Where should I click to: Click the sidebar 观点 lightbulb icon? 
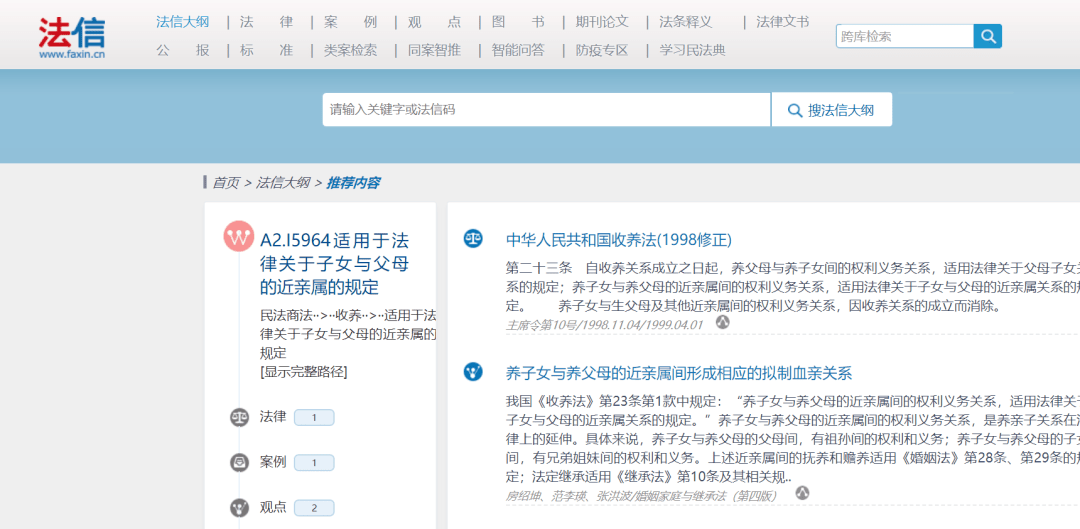click(x=239, y=508)
